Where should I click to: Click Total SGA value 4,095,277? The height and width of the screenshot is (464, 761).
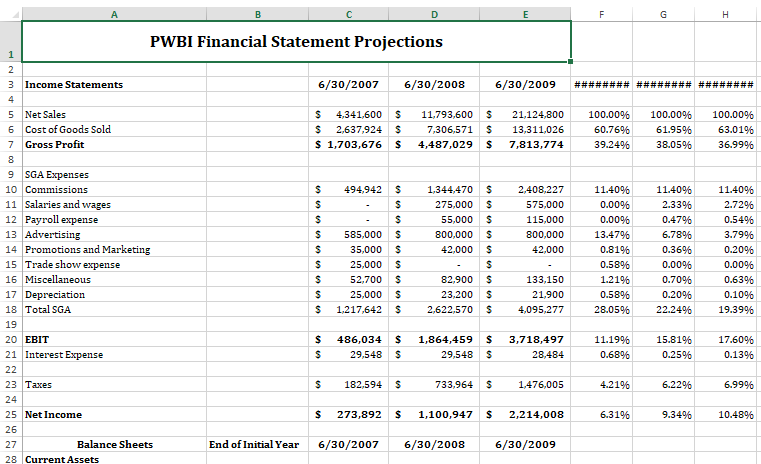pyautogui.click(x=541, y=310)
